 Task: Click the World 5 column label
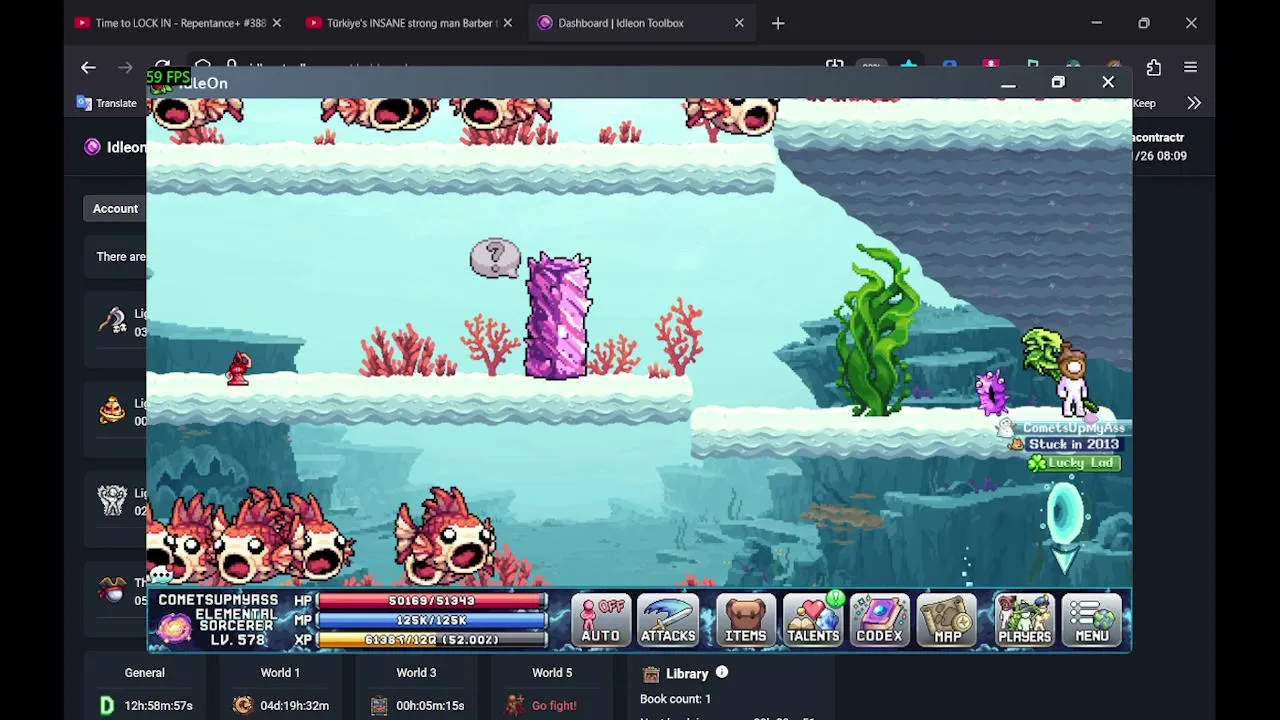point(552,673)
